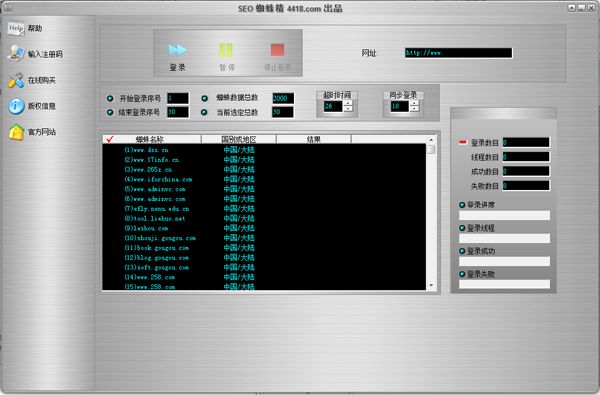Select row (10)shouji.gougou.com
Image resolution: width=600 pixels, height=395 pixels.
coord(264,238)
